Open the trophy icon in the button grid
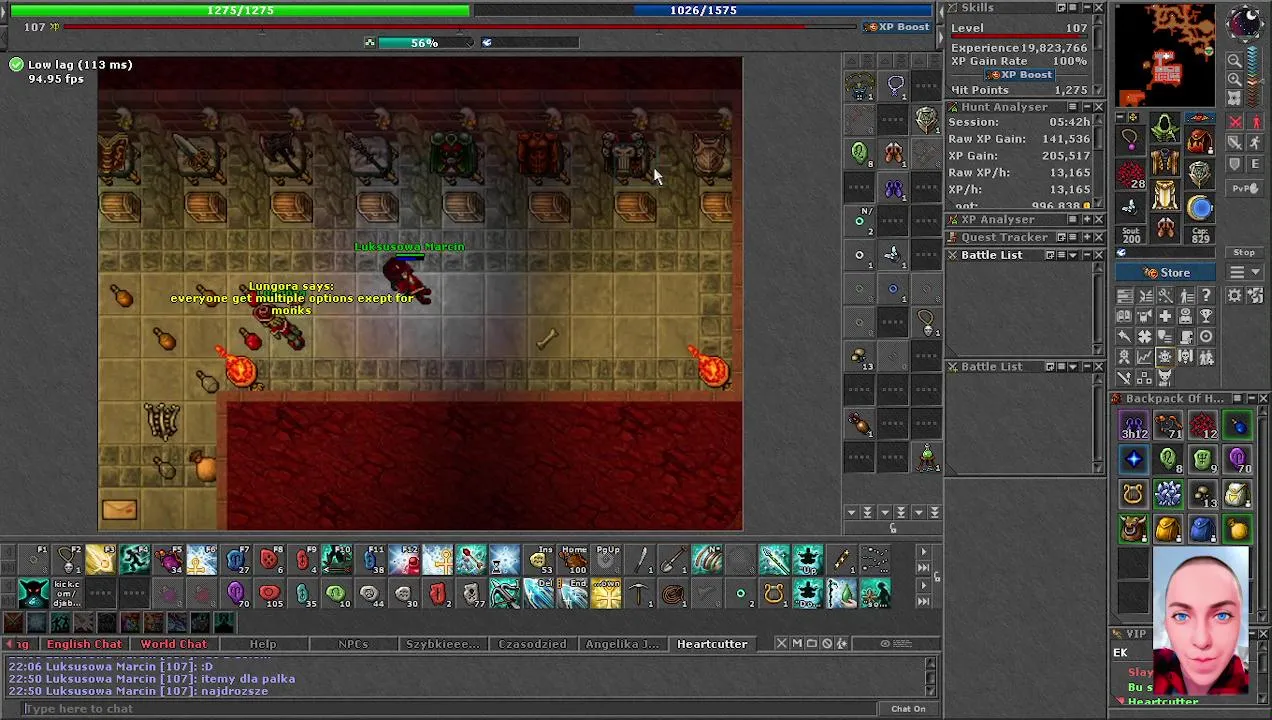Image resolution: width=1272 pixels, height=720 pixels. [1206, 316]
